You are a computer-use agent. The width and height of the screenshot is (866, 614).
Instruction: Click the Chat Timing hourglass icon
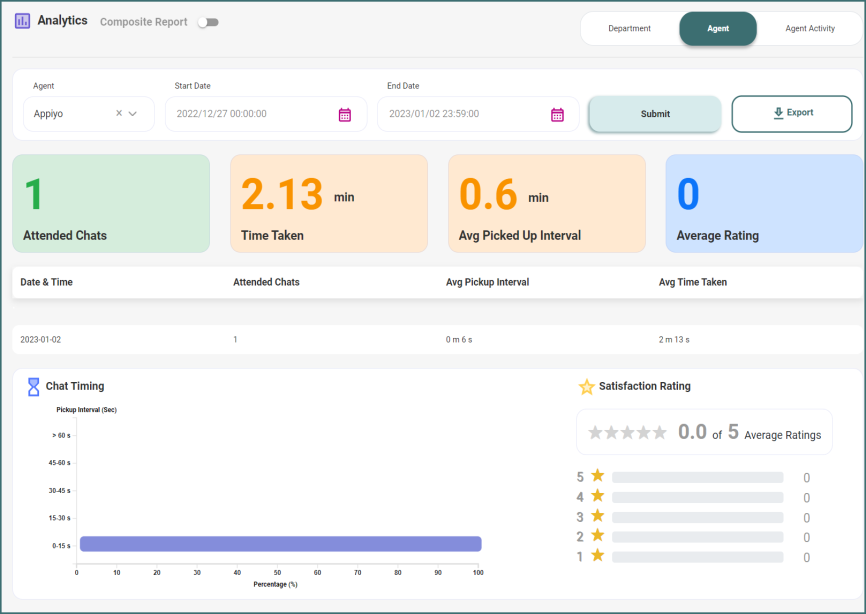coord(33,386)
